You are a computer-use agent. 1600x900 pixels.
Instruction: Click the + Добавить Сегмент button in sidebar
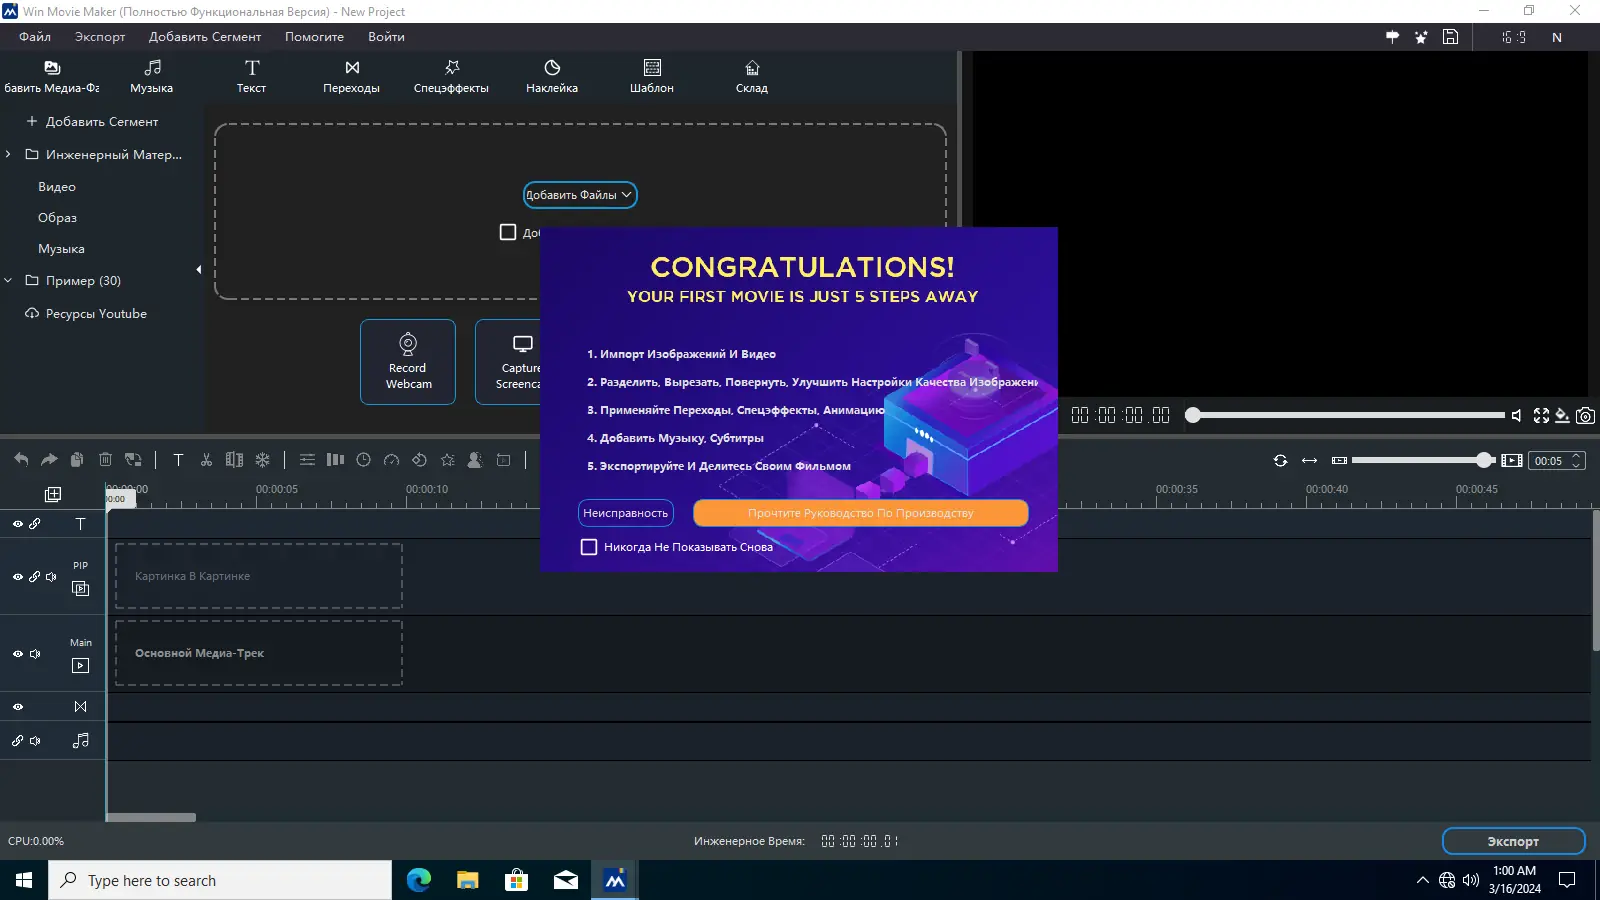click(x=92, y=122)
